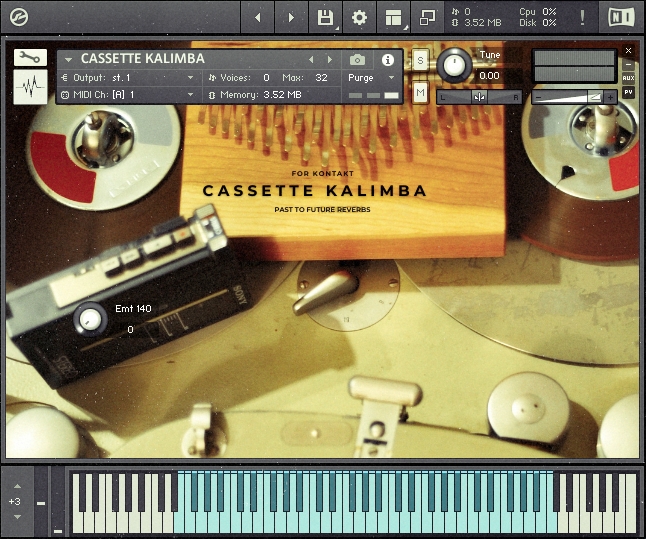Increase volume with the slider plus

click(x=610, y=98)
